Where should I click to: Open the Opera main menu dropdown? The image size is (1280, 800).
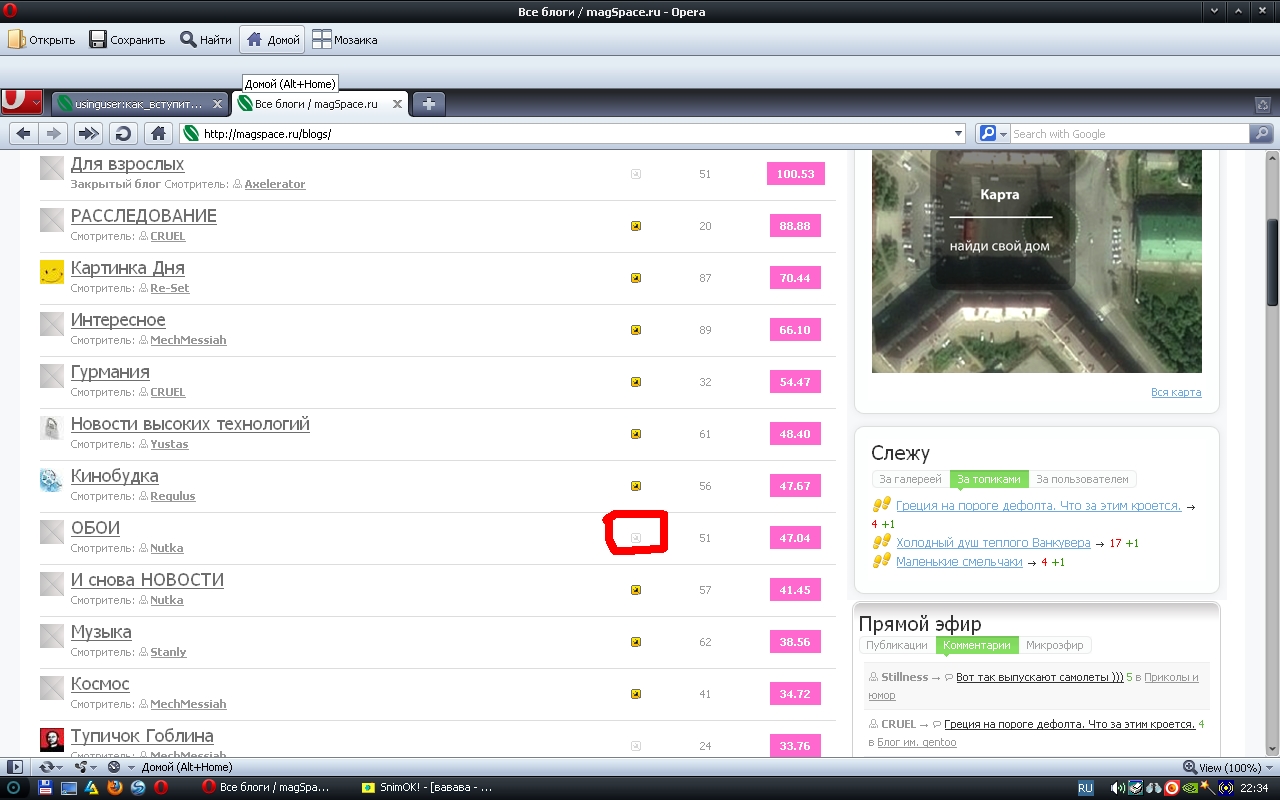pos(22,103)
